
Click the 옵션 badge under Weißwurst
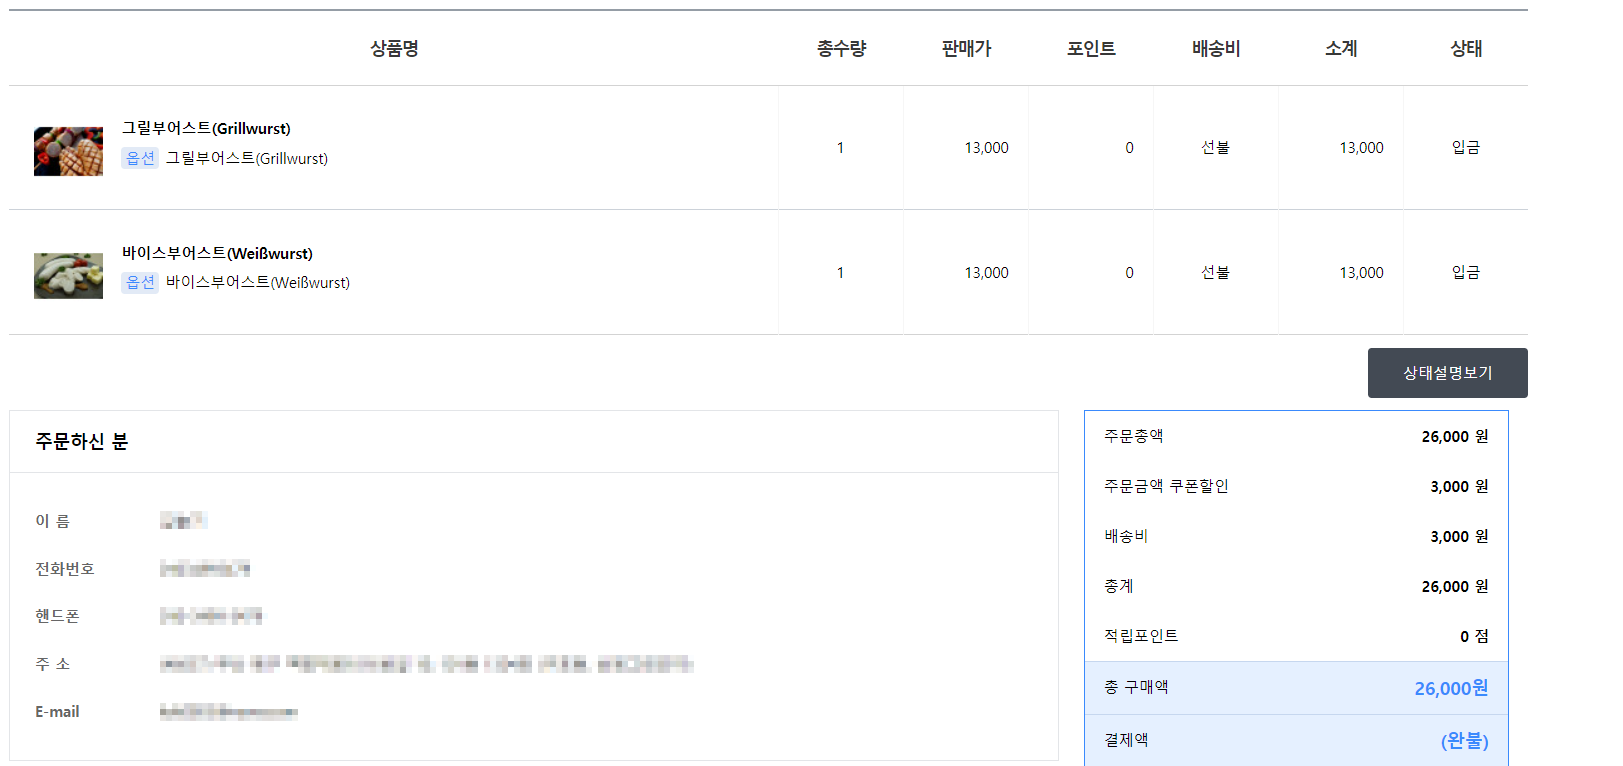point(140,282)
